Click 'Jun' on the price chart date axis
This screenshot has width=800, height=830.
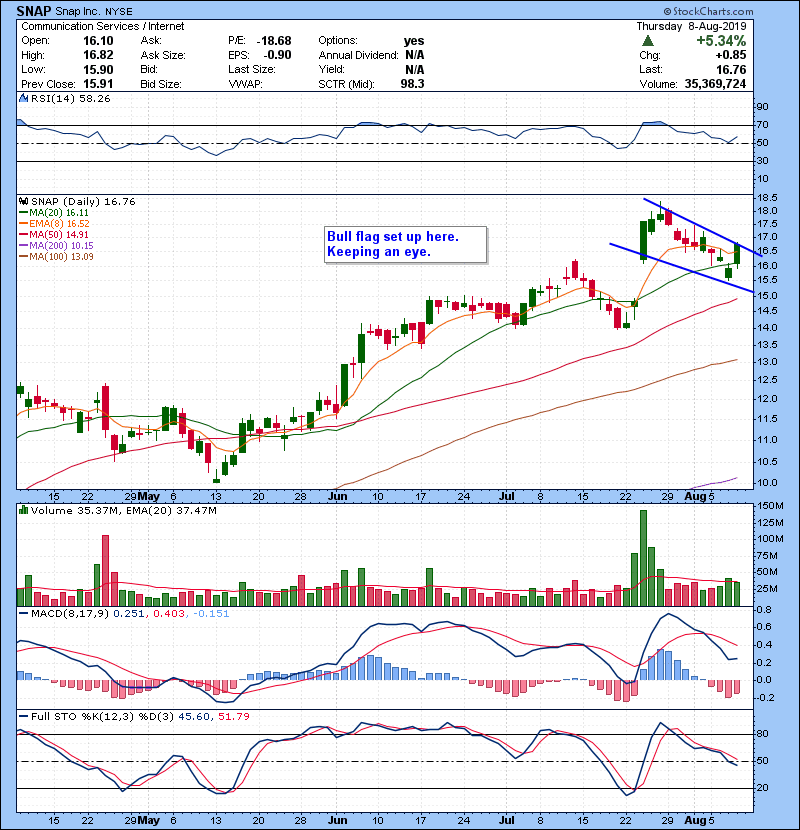point(337,497)
